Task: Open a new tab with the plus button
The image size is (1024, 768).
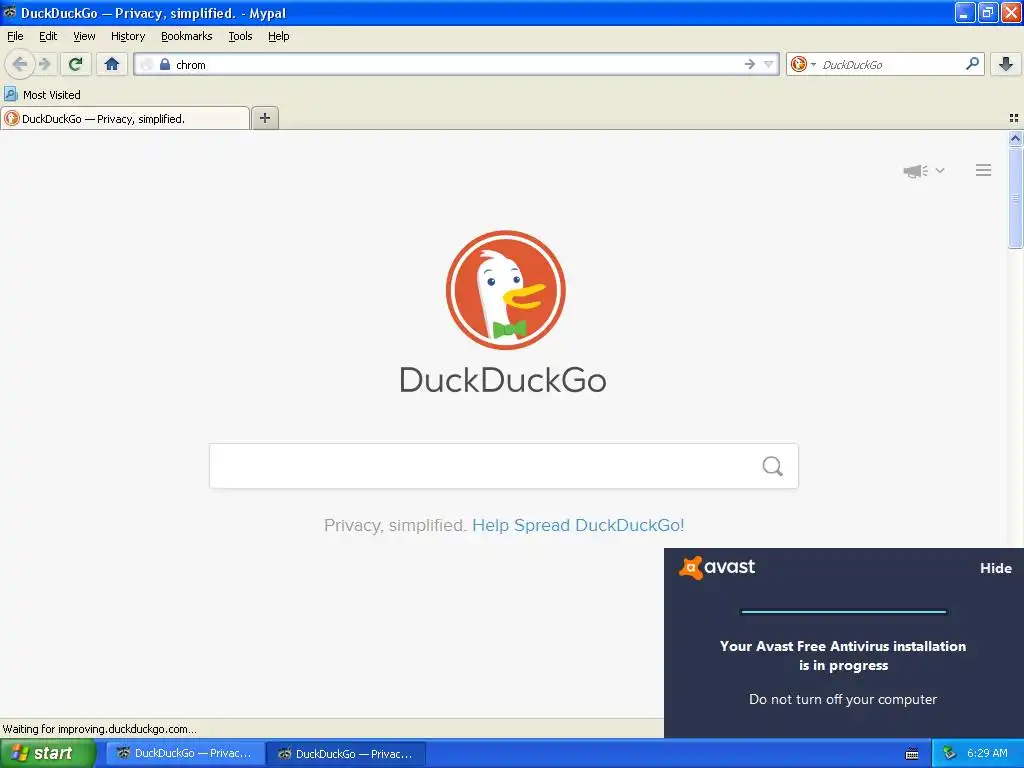Action: [x=264, y=118]
